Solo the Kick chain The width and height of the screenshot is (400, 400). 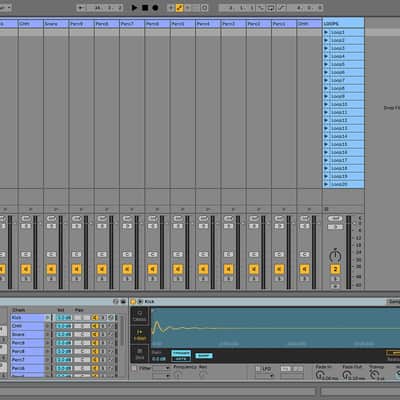[x=103, y=318]
